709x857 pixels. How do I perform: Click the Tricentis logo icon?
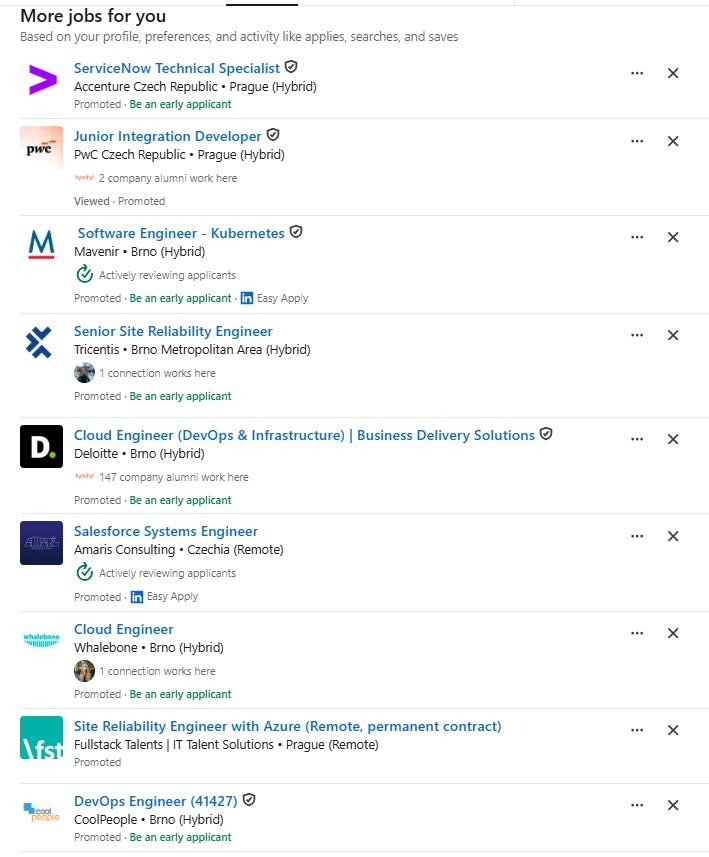[41, 343]
